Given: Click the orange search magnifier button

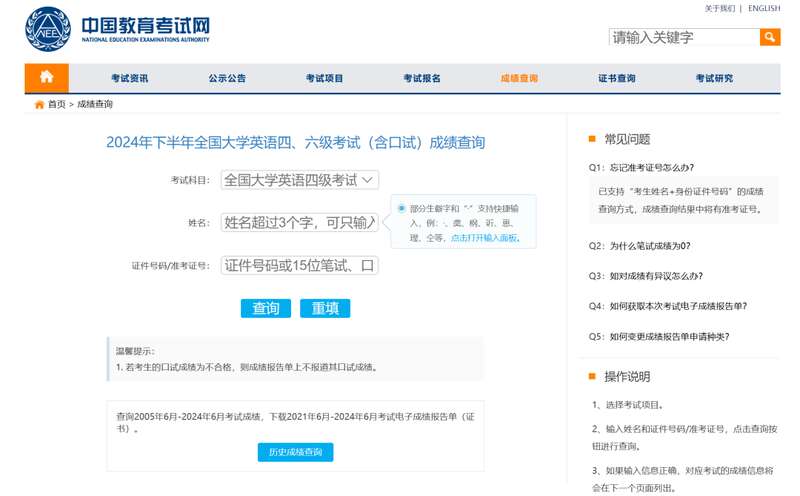Looking at the screenshot, I should click(770, 37).
